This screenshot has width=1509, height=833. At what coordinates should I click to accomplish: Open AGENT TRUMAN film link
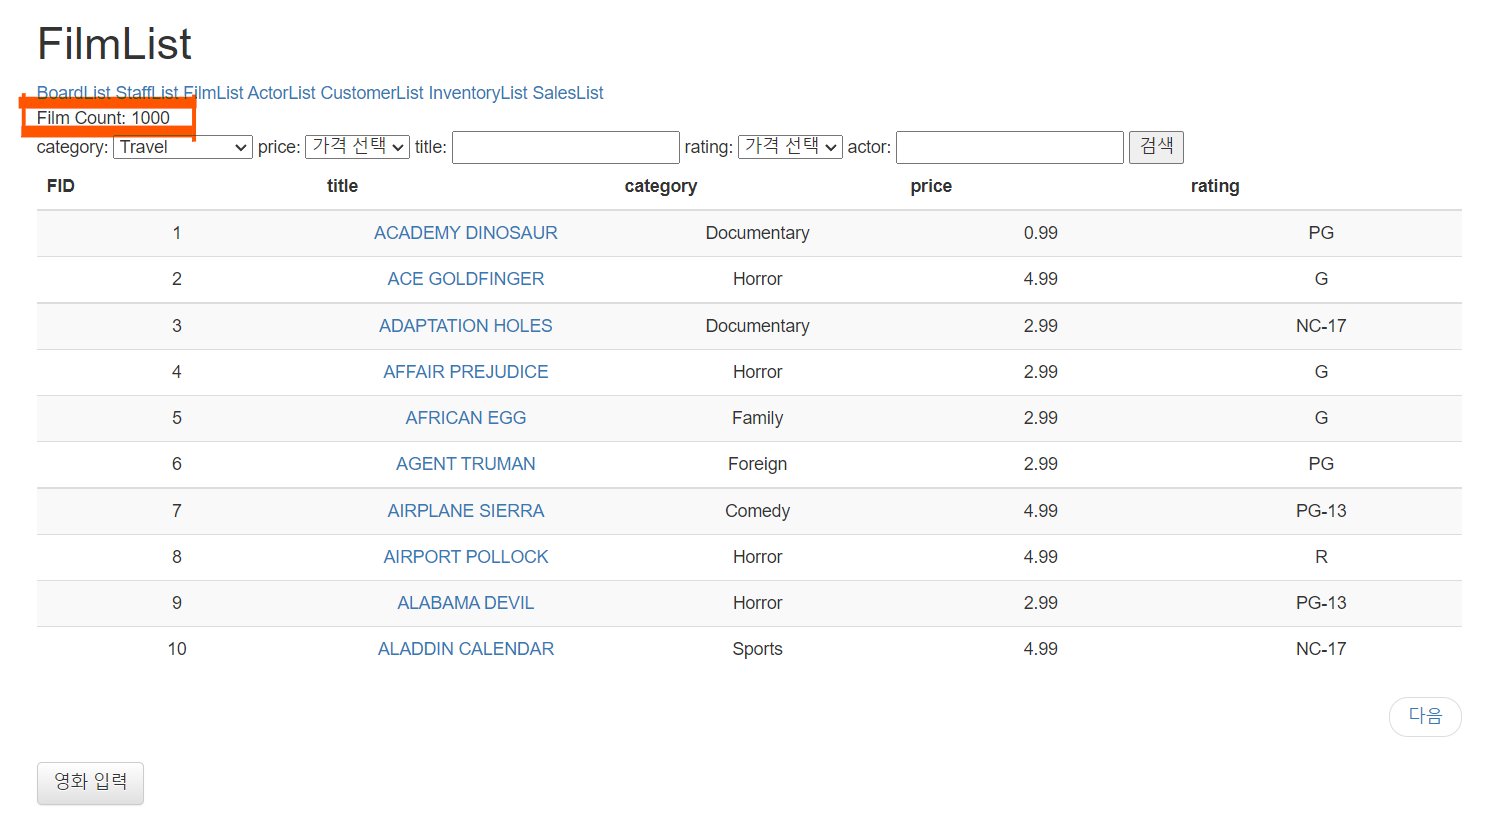pyautogui.click(x=466, y=464)
